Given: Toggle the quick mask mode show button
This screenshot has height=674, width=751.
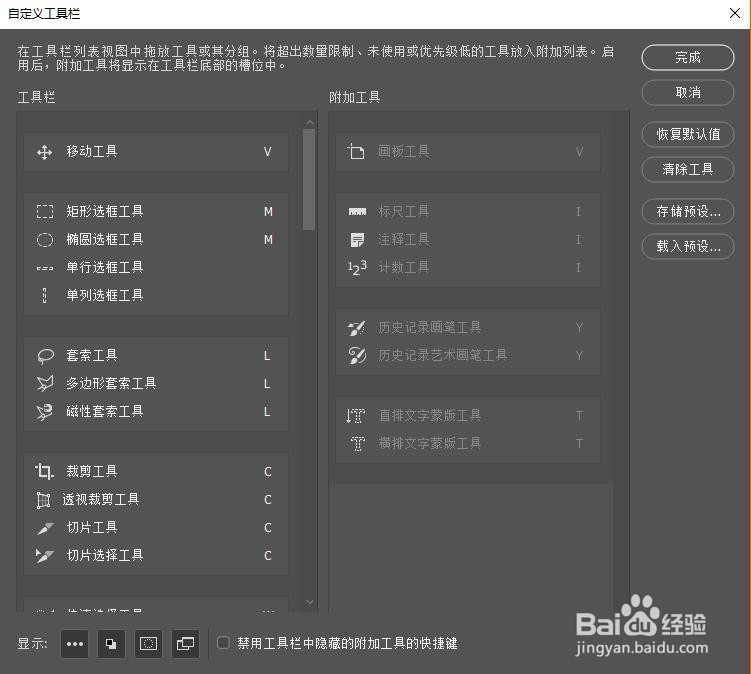Looking at the screenshot, I should point(148,644).
